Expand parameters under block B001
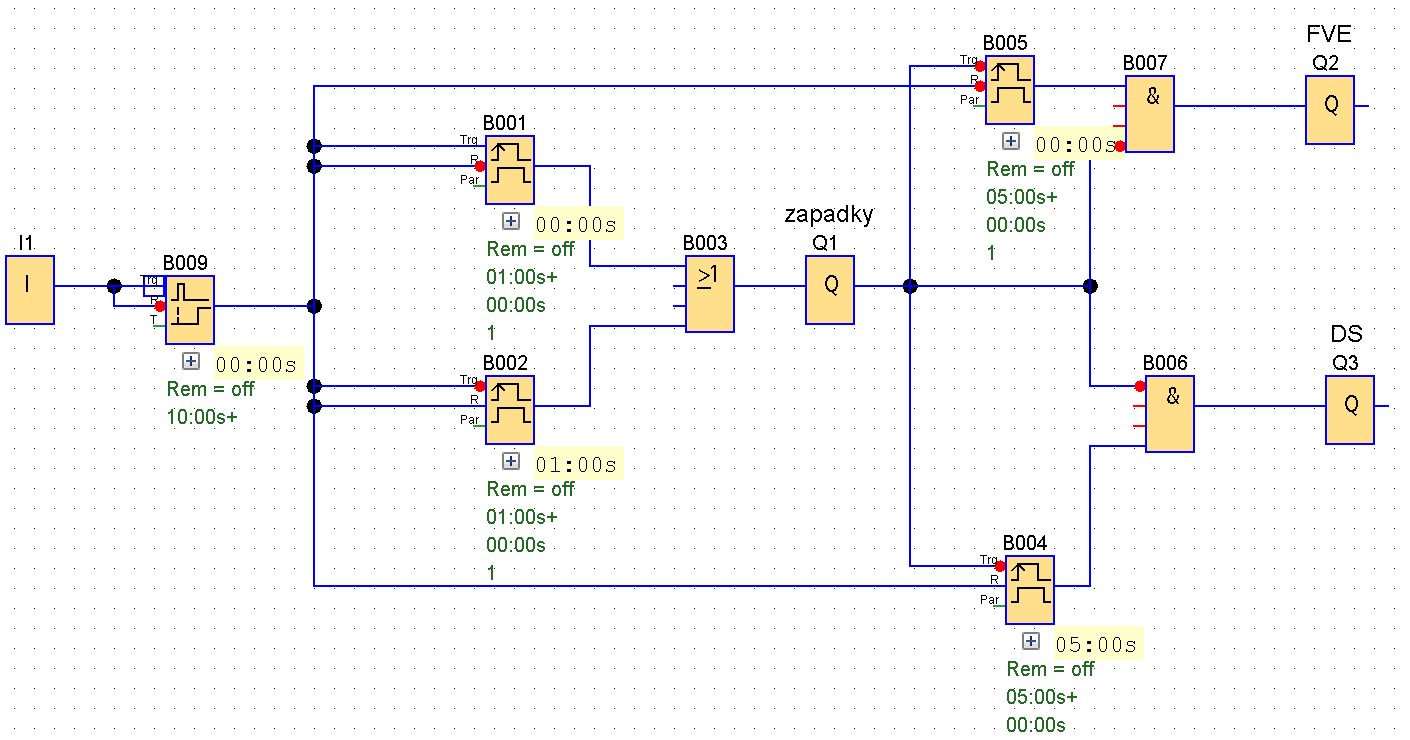Screen dimensions: 1410x740 [x=511, y=222]
